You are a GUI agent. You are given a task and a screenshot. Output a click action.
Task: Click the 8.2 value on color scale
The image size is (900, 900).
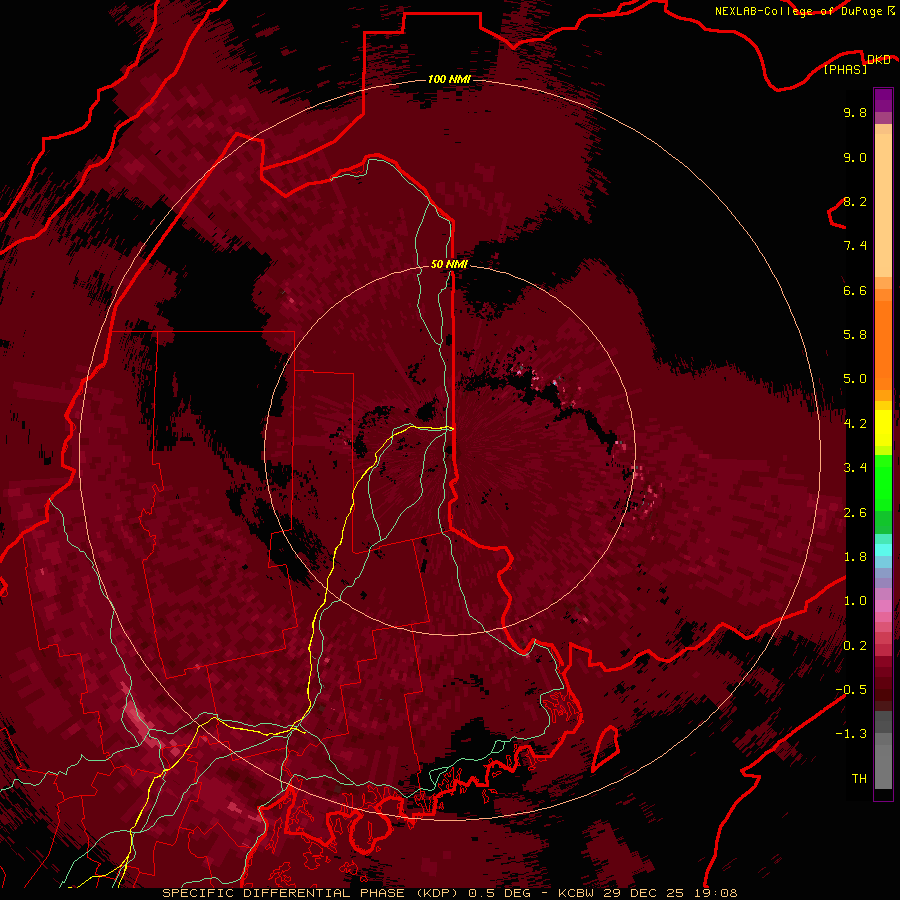[x=855, y=201]
